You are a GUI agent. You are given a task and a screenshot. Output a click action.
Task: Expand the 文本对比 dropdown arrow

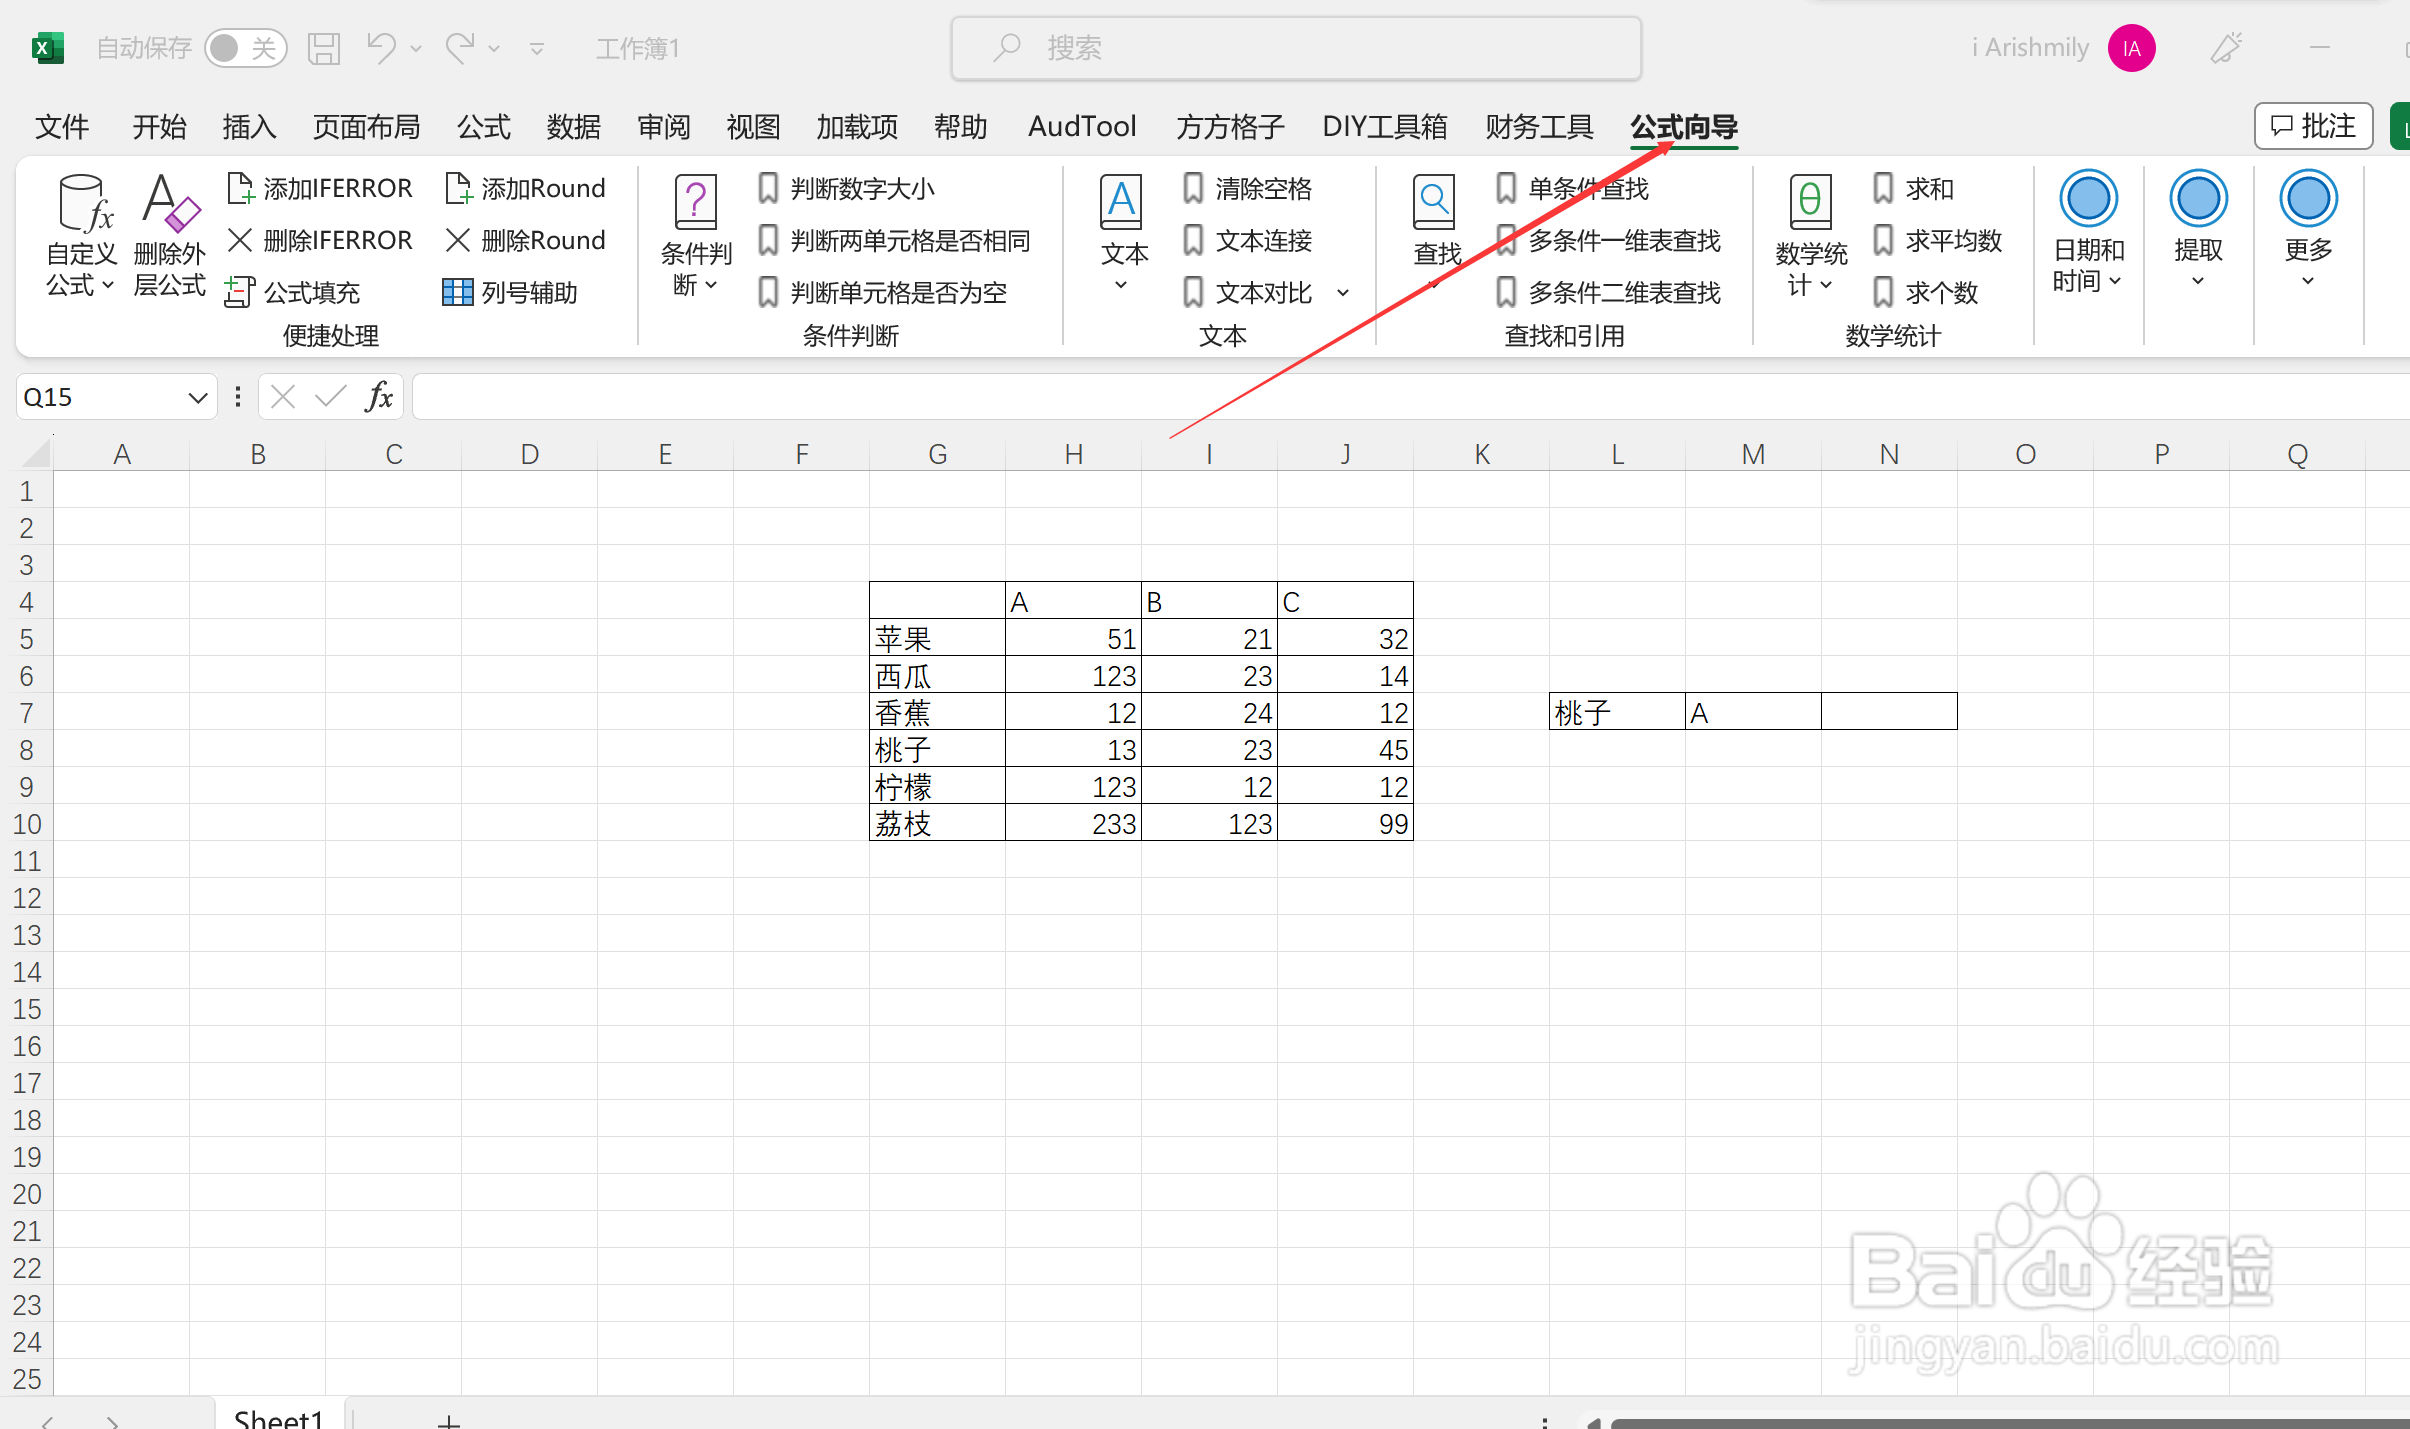pyautogui.click(x=1343, y=293)
